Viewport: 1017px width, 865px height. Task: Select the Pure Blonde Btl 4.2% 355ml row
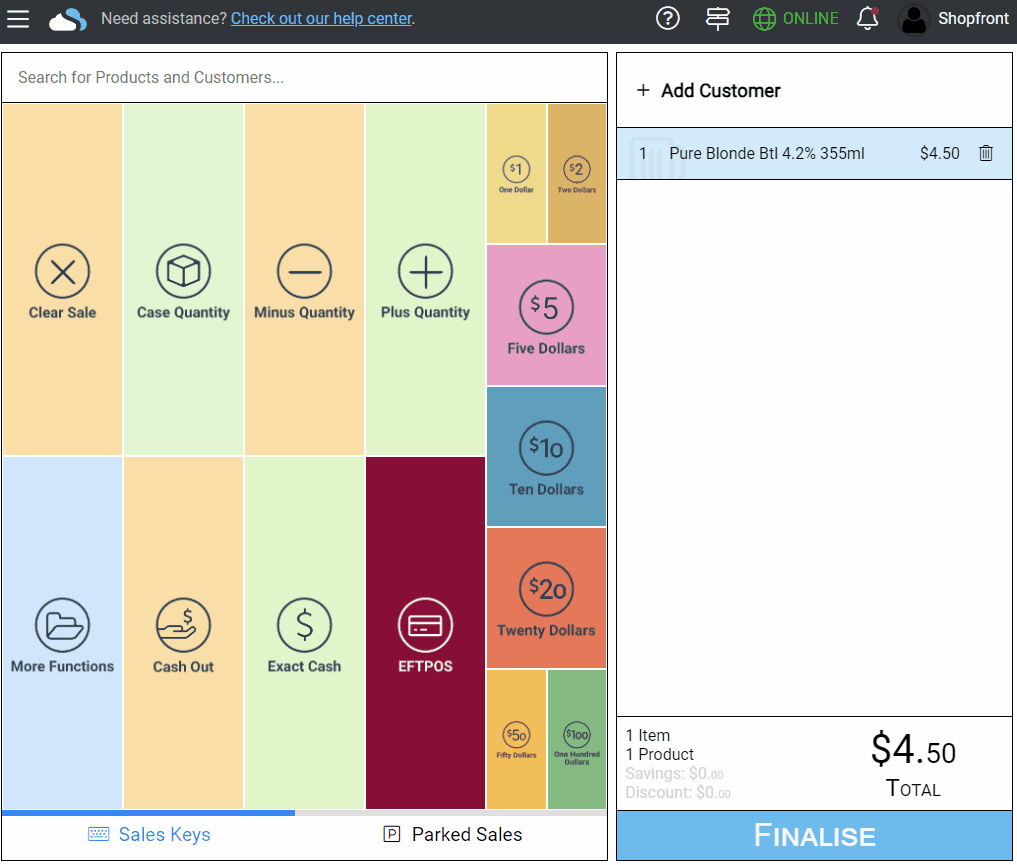814,153
